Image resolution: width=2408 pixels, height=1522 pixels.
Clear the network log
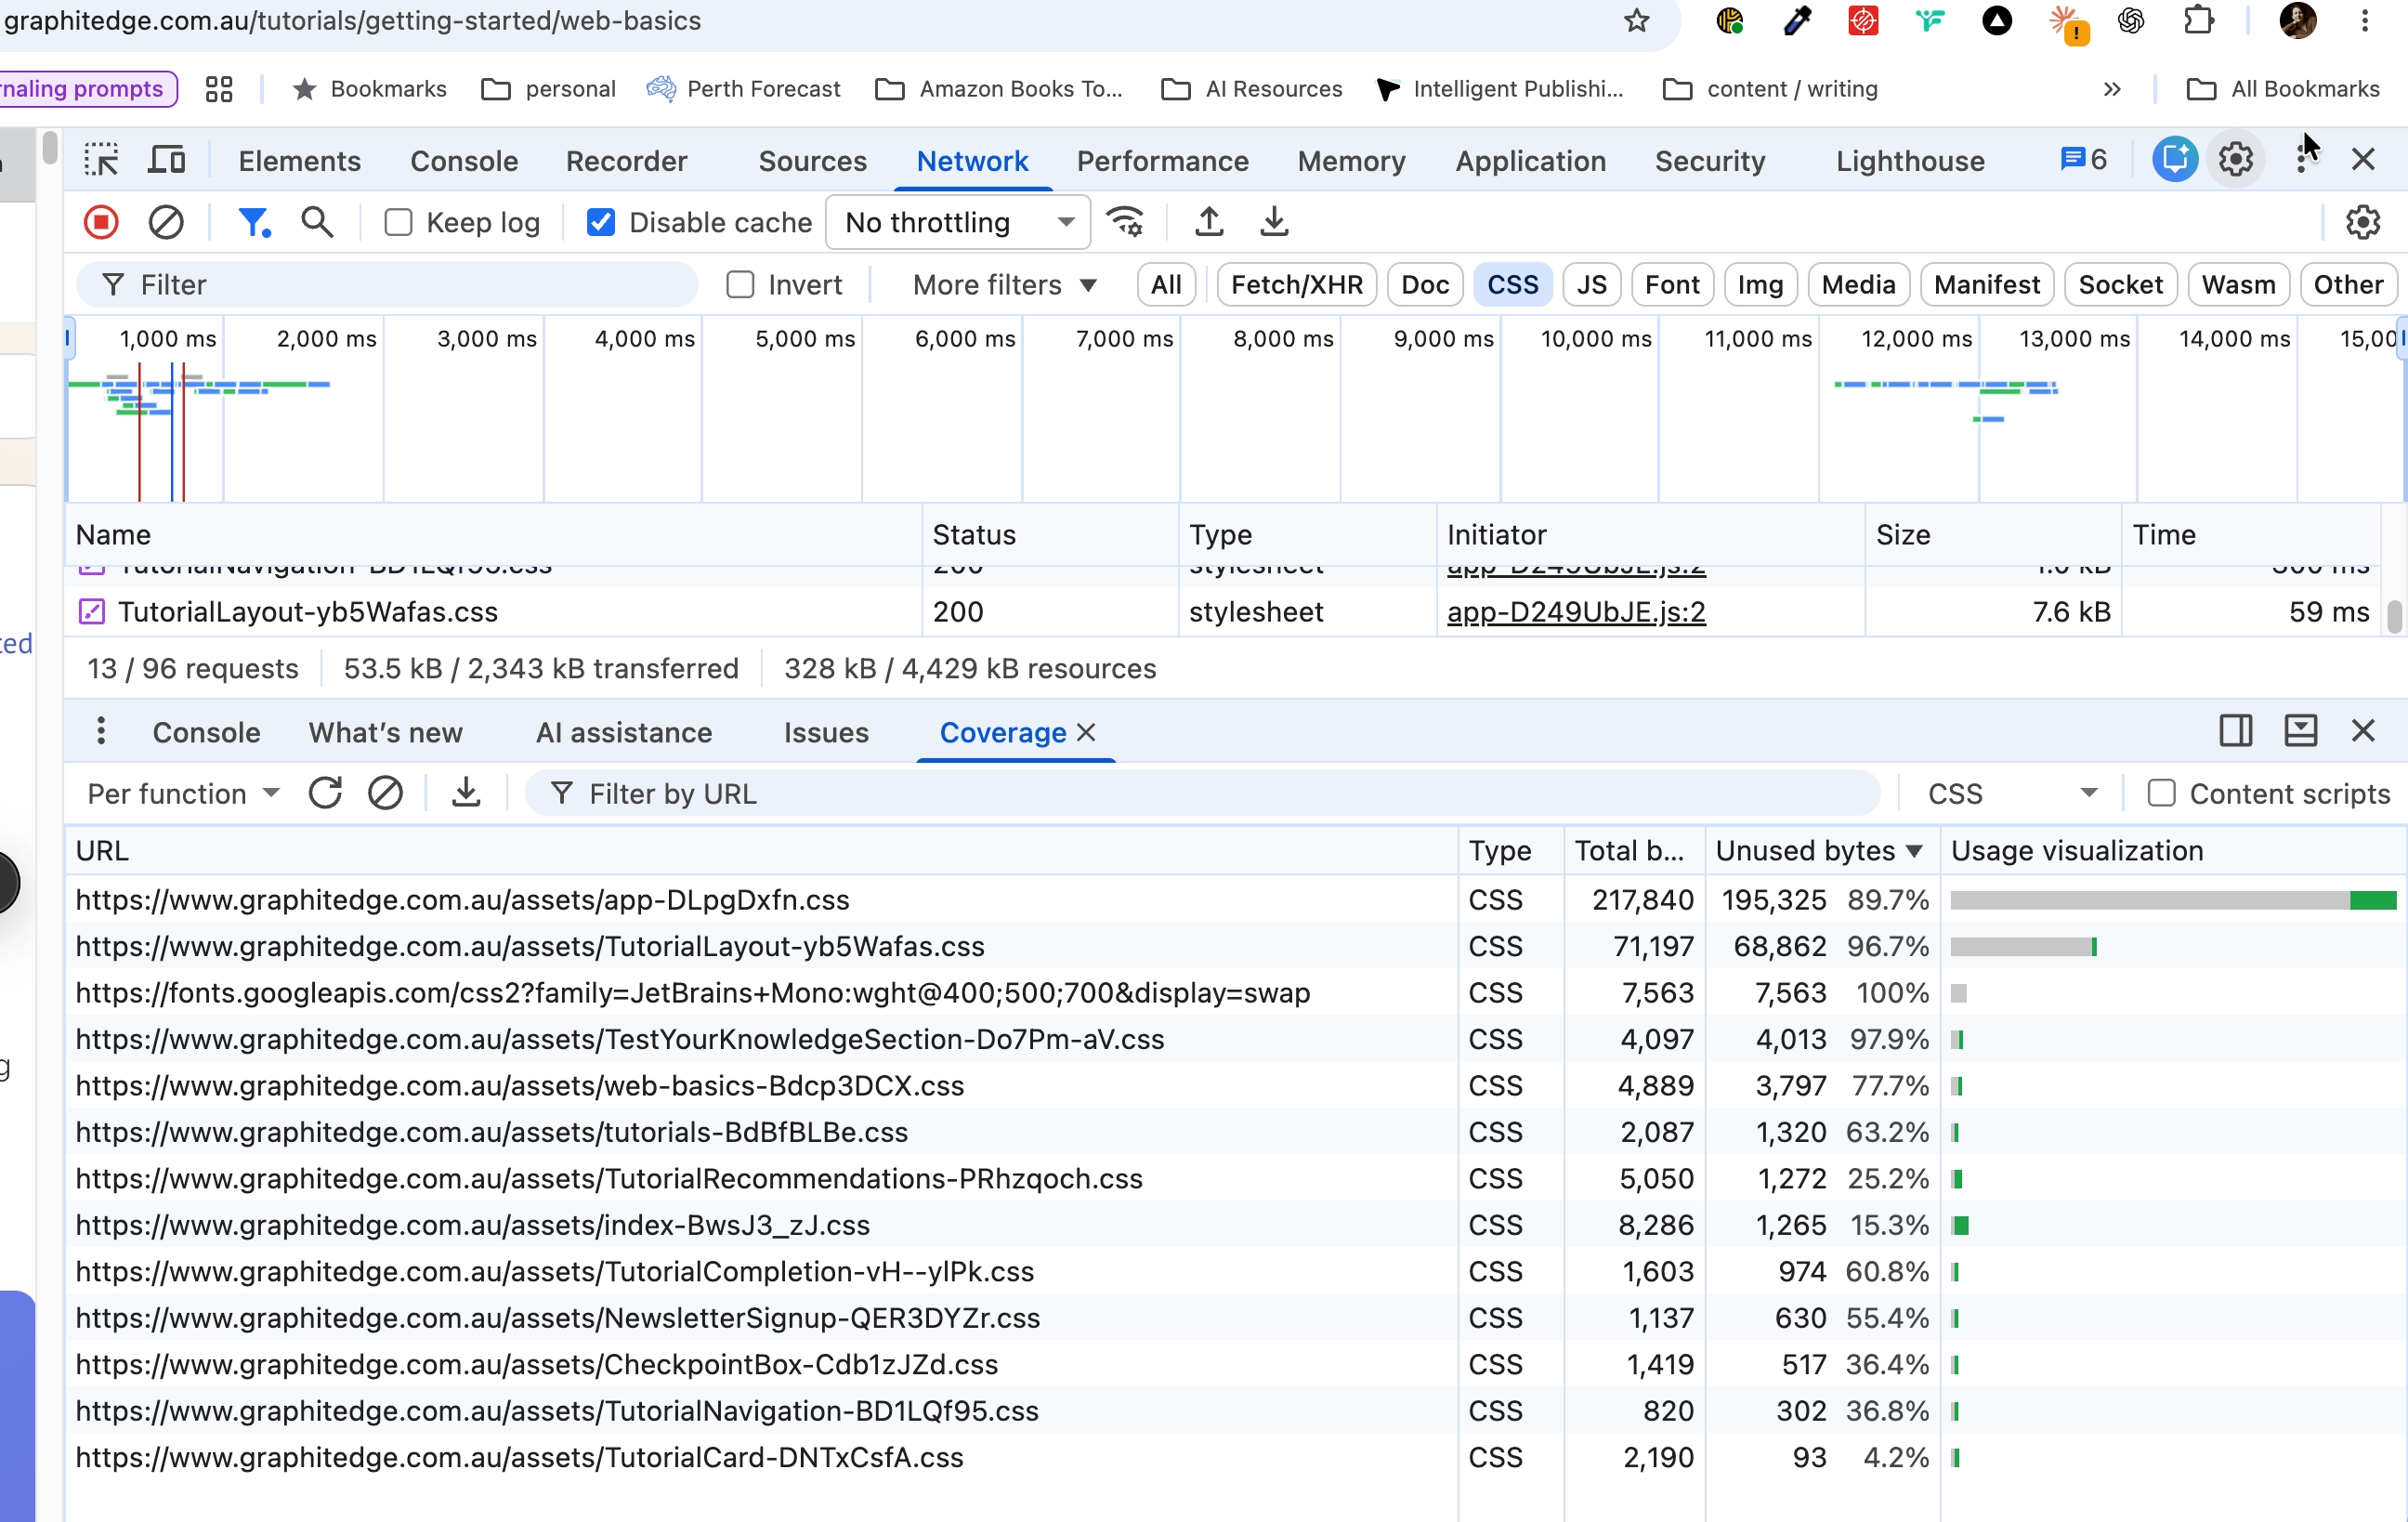pyautogui.click(x=166, y=222)
